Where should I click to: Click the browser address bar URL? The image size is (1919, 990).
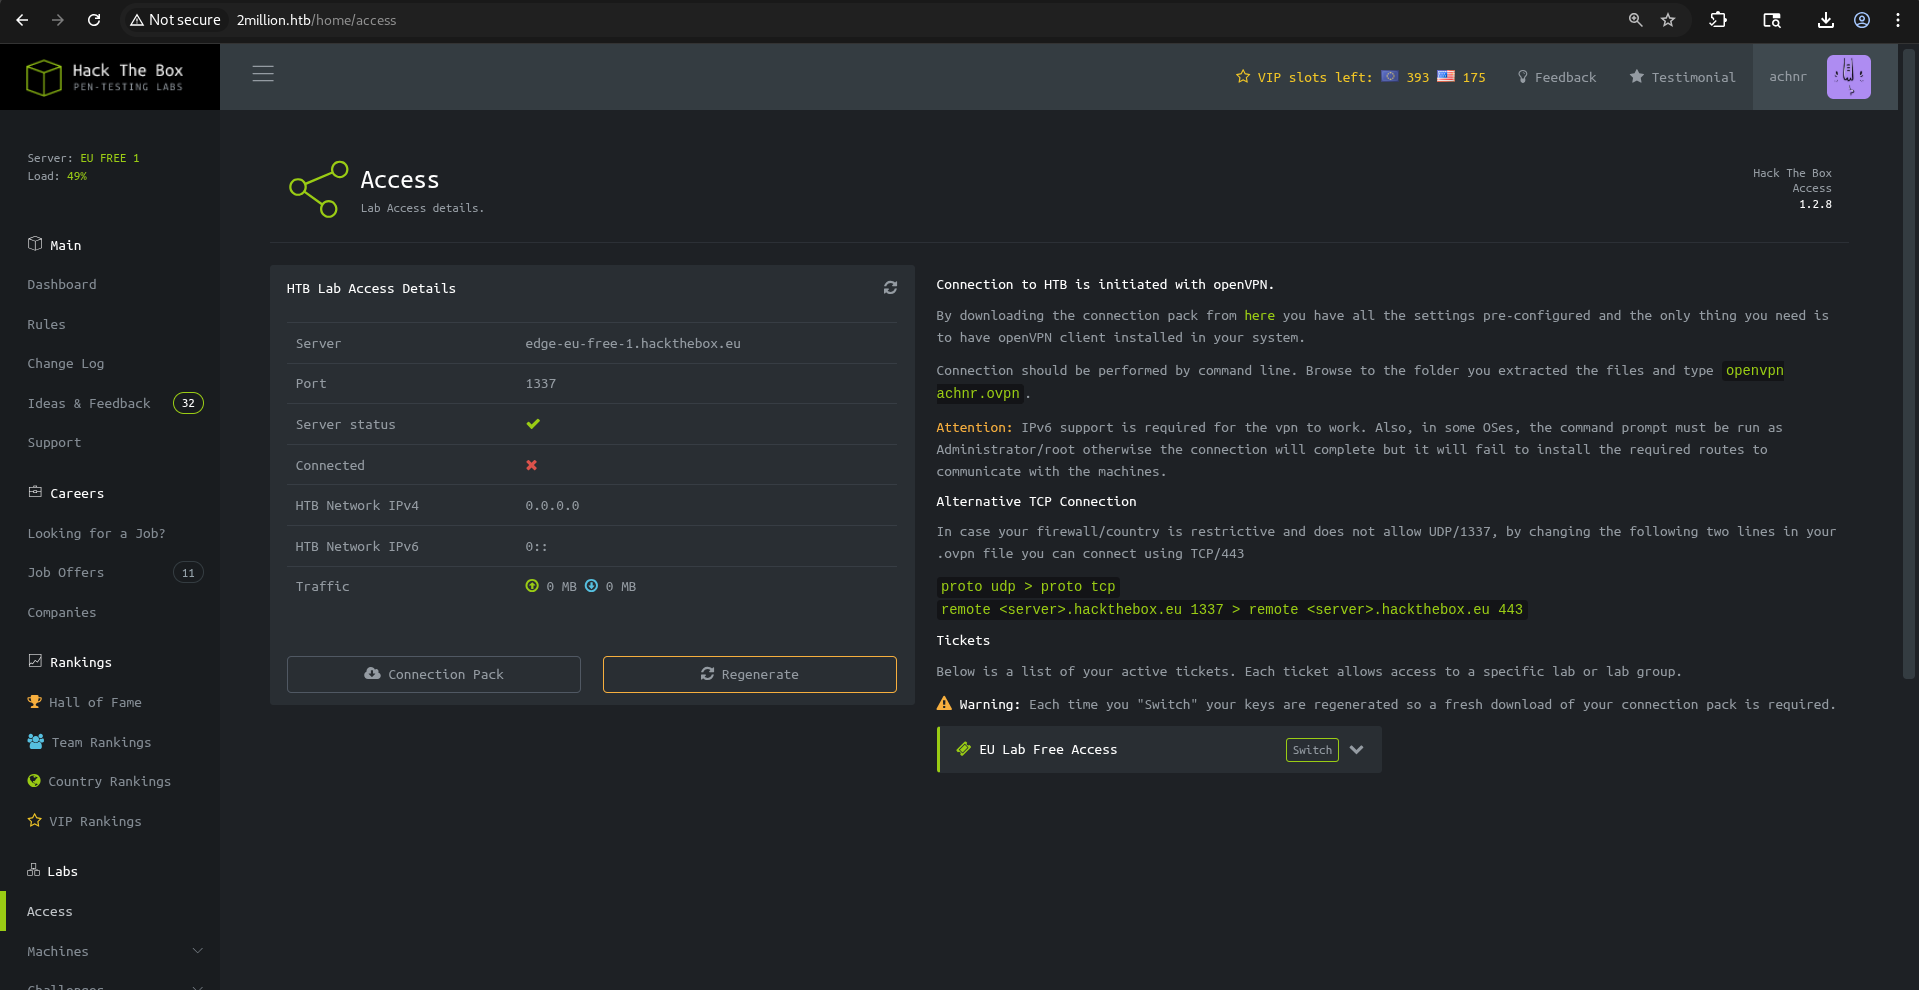316,20
